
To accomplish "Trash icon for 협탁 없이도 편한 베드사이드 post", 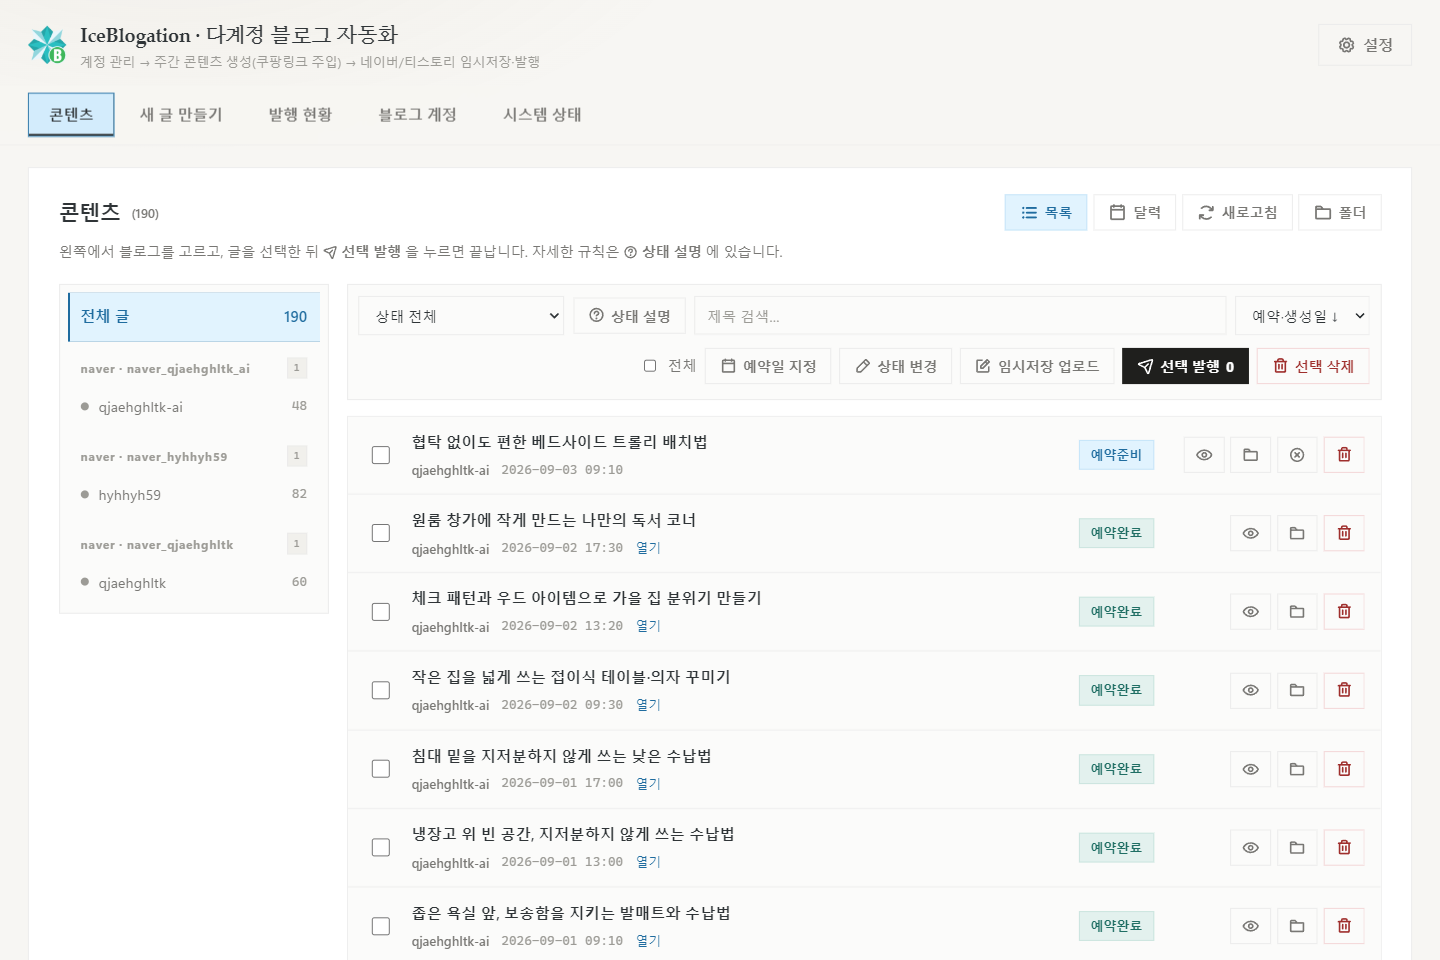I will 1344,455.
